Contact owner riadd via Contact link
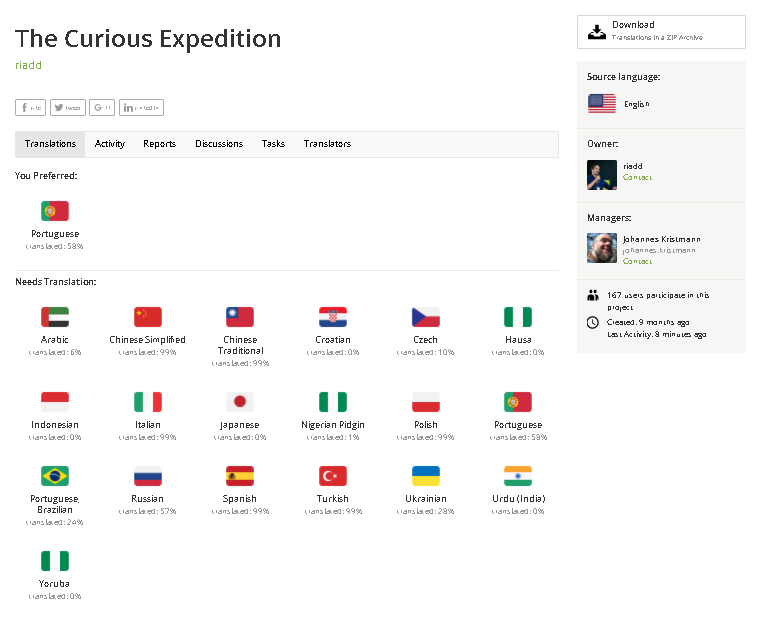The width and height of the screenshot is (761, 617). coord(637,177)
